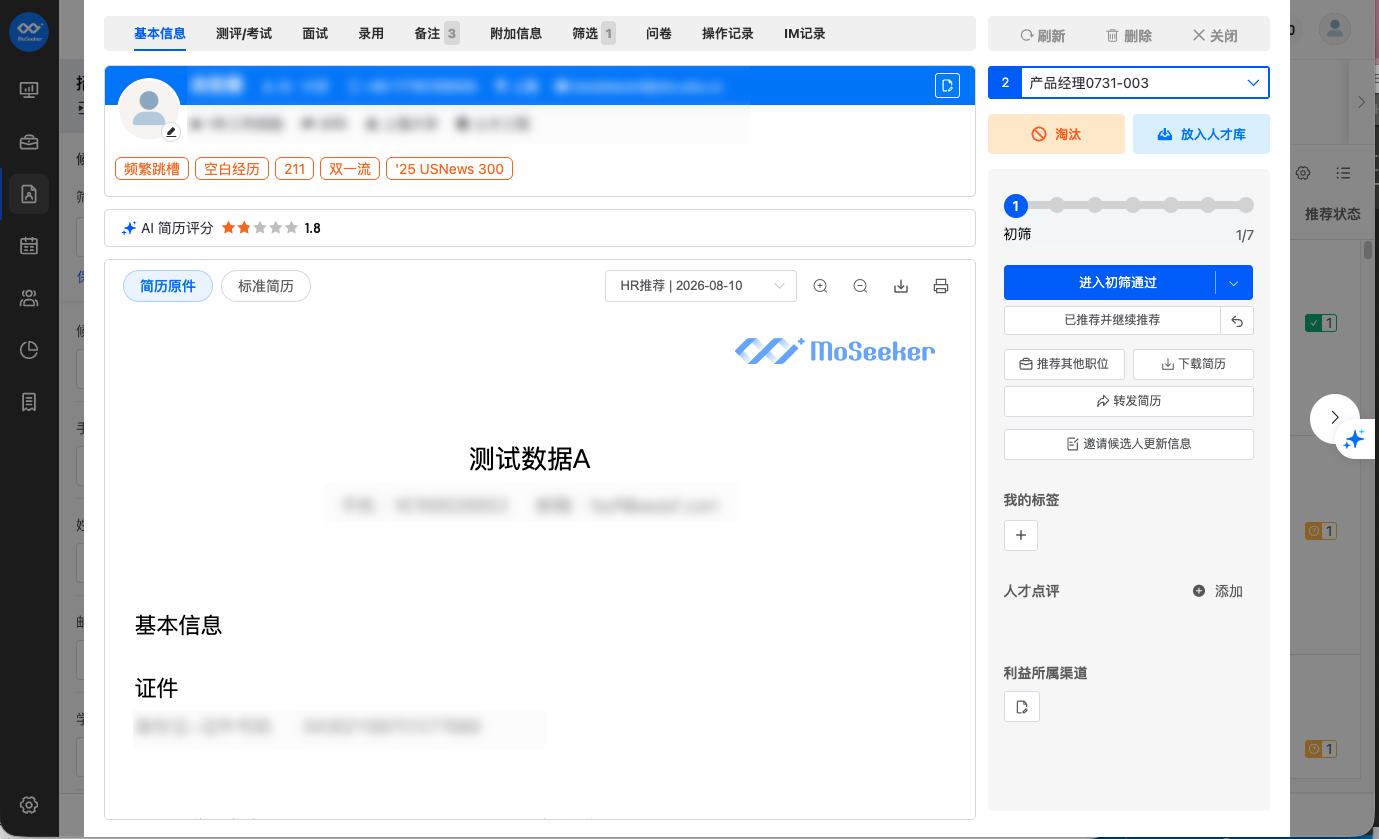
Task: Click the 双一流 tag
Action: point(350,169)
